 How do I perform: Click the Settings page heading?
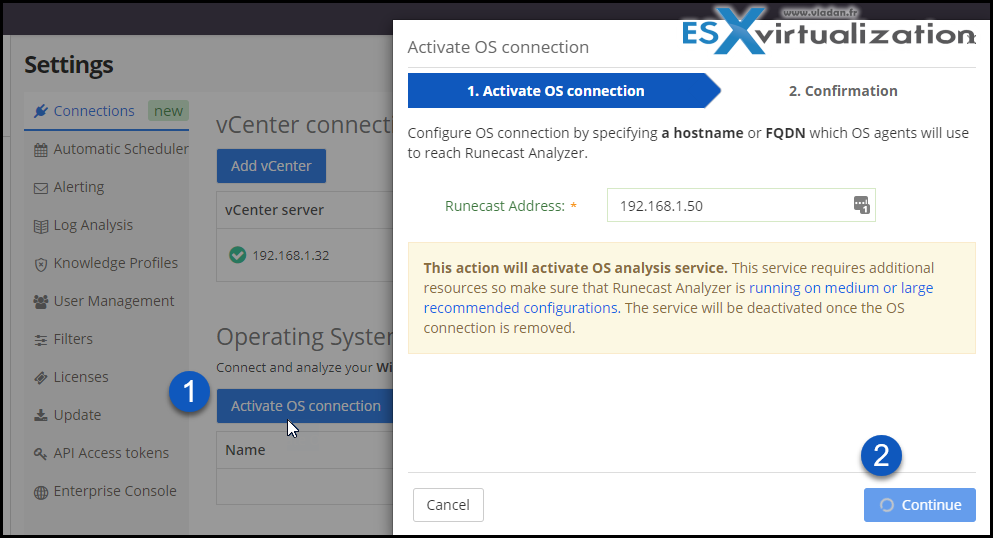[x=68, y=65]
